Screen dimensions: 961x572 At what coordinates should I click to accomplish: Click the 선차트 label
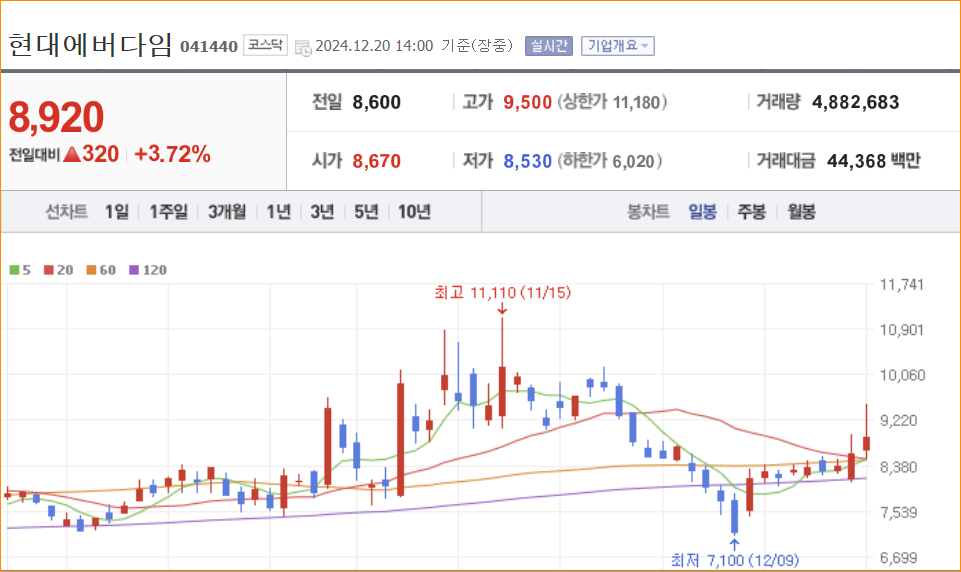click(66, 212)
